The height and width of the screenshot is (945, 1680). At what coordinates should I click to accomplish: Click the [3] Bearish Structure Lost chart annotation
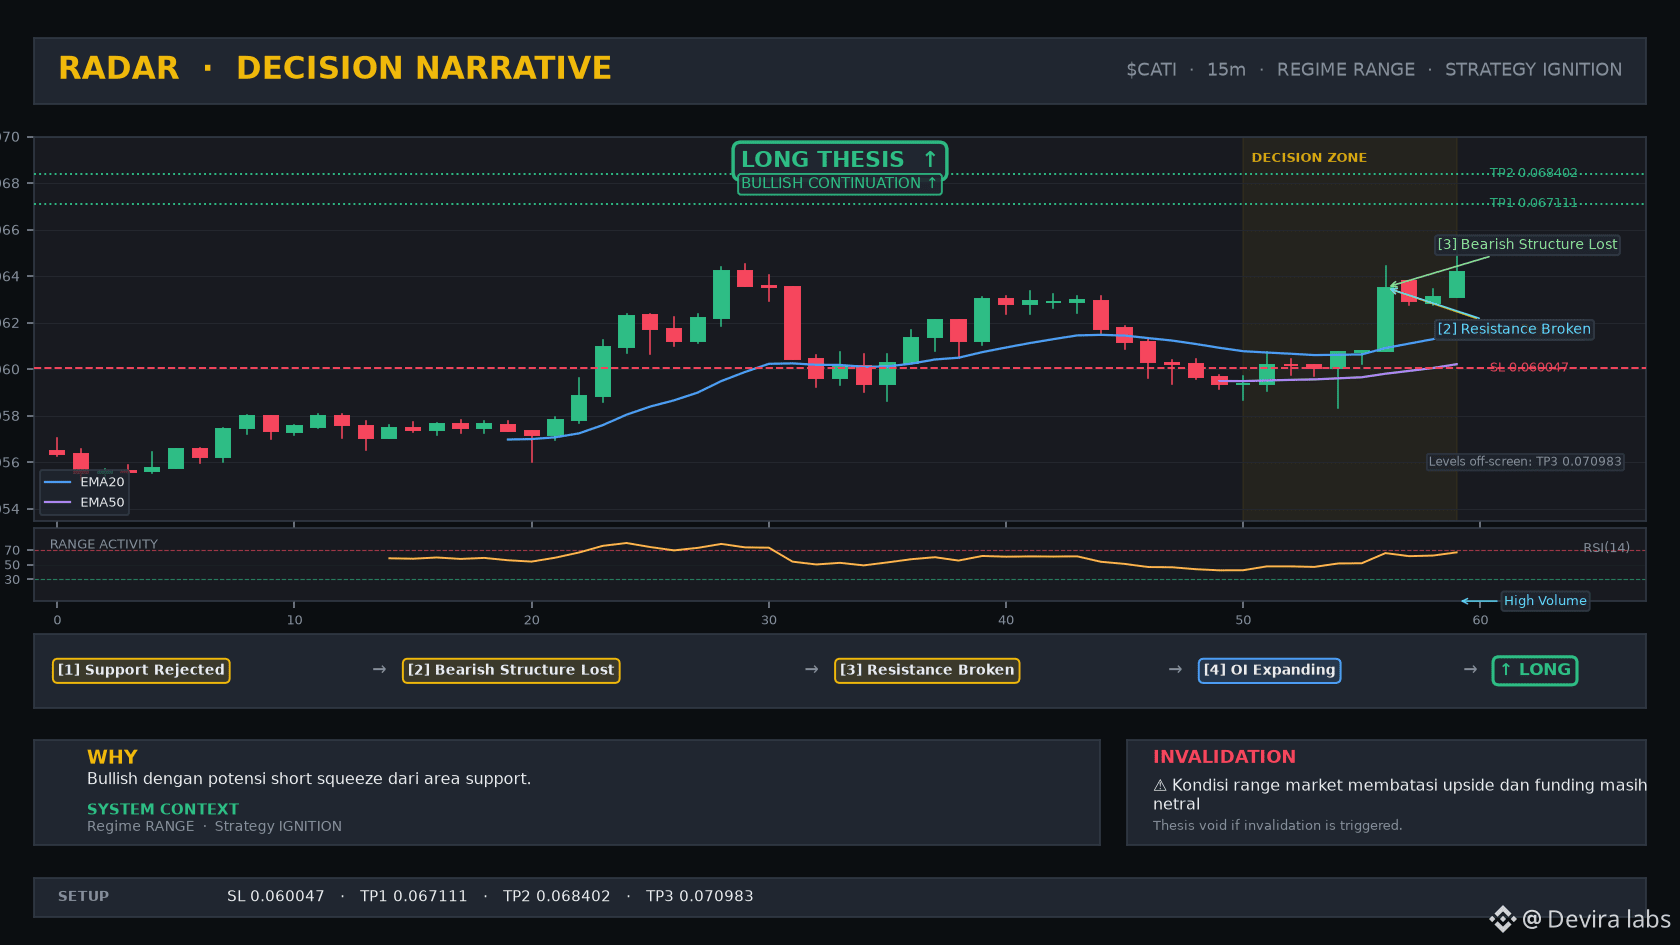pos(1527,244)
